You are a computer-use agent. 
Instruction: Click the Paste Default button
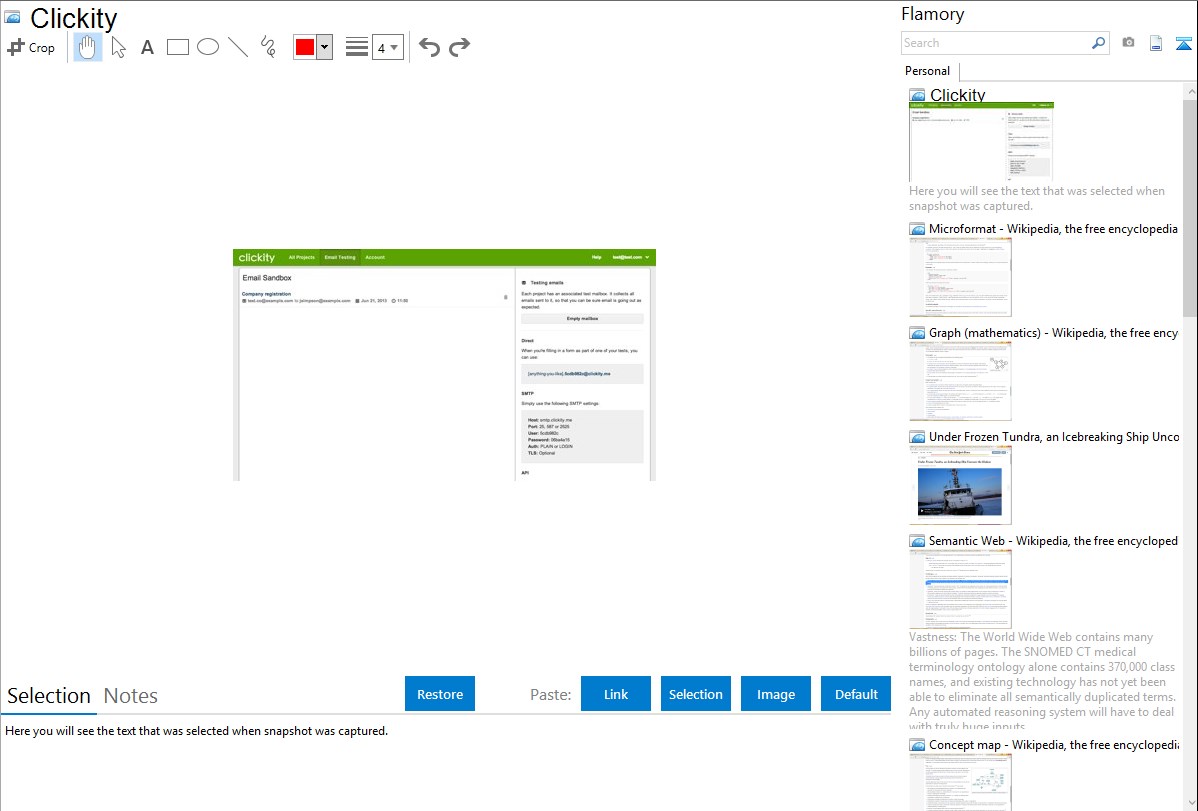click(x=856, y=694)
